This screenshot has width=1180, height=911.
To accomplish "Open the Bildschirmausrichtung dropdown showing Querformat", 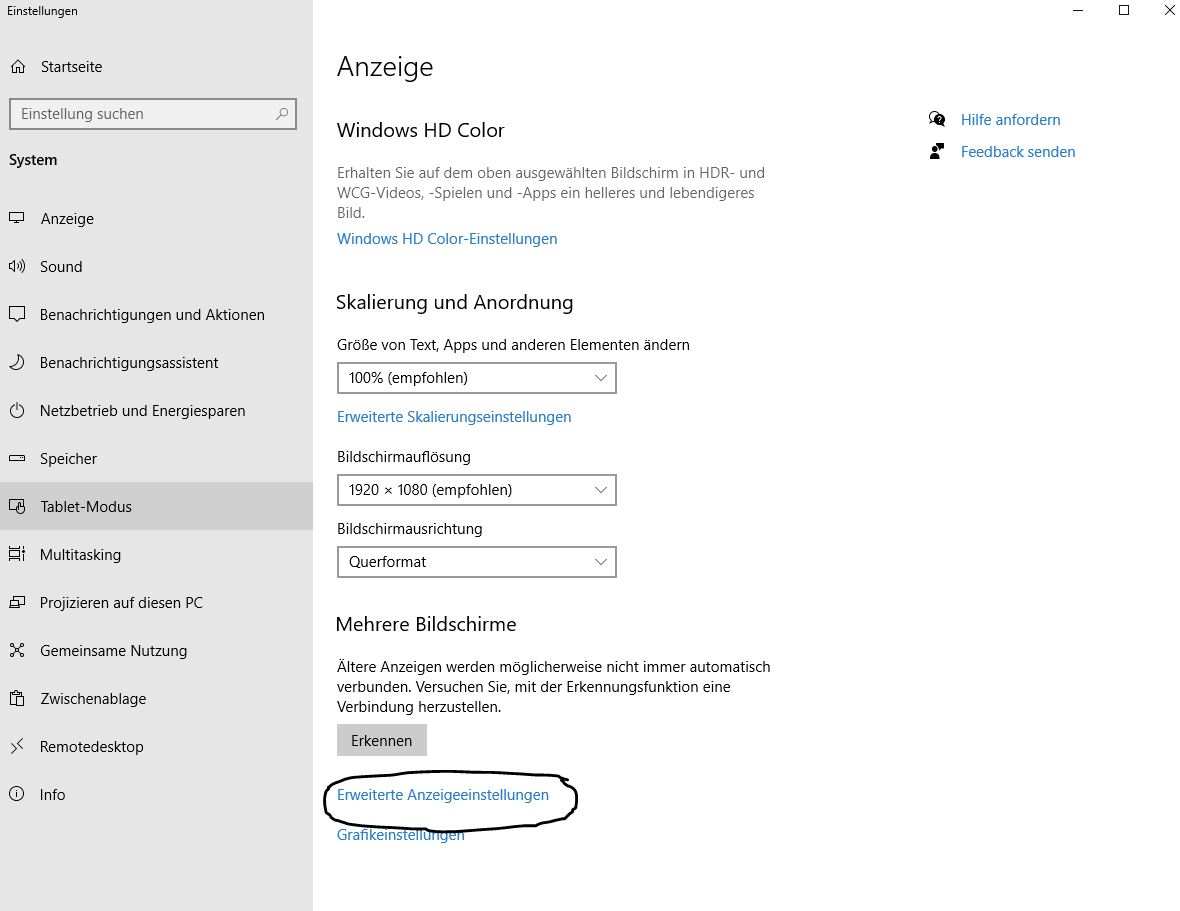I will click(476, 562).
